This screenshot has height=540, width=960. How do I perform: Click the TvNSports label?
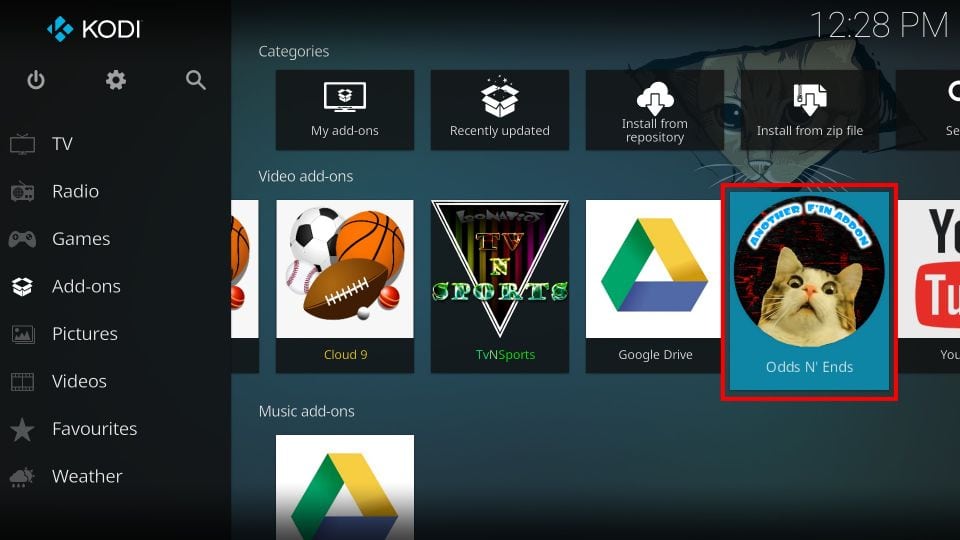tap(505, 354)
